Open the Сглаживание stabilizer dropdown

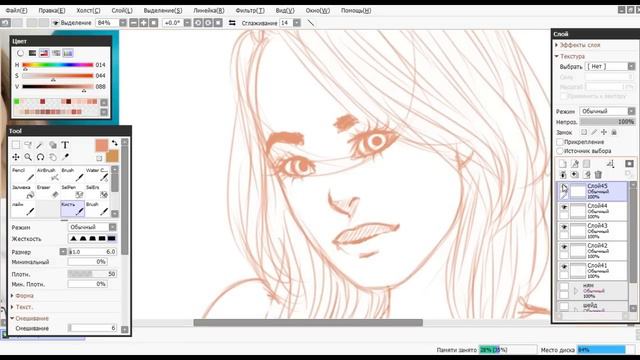pos(297,23)
